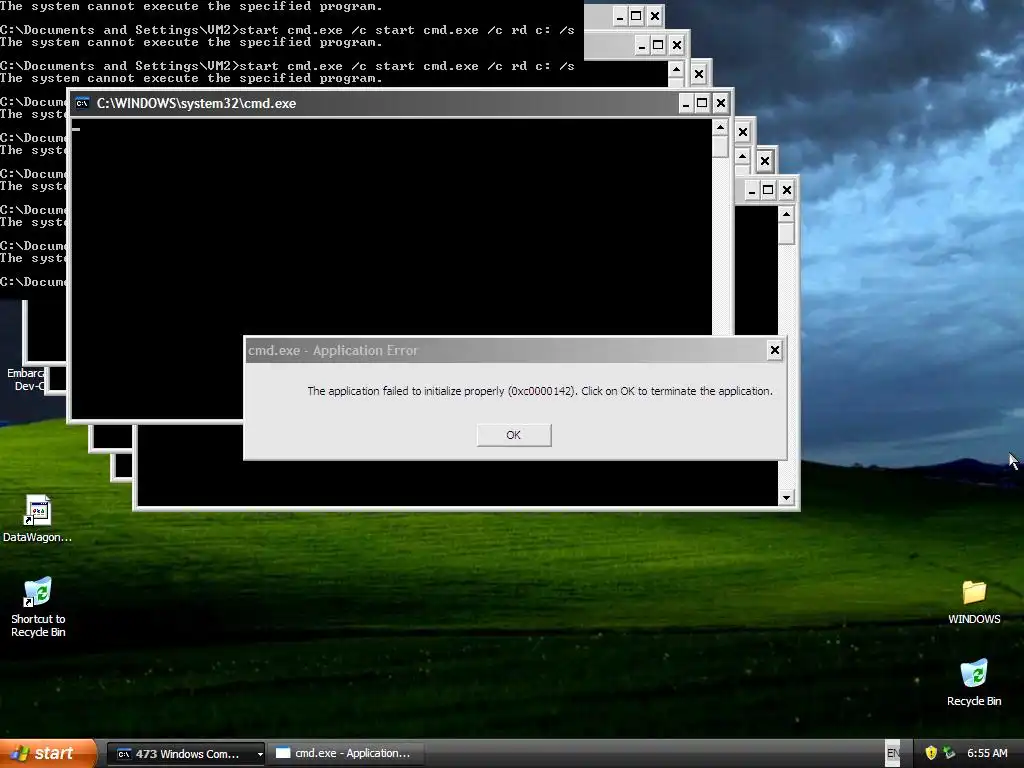The image size is (1024, 768).
Task: Open the cmd.exe window system menu icon
Action: click(82, 103)
